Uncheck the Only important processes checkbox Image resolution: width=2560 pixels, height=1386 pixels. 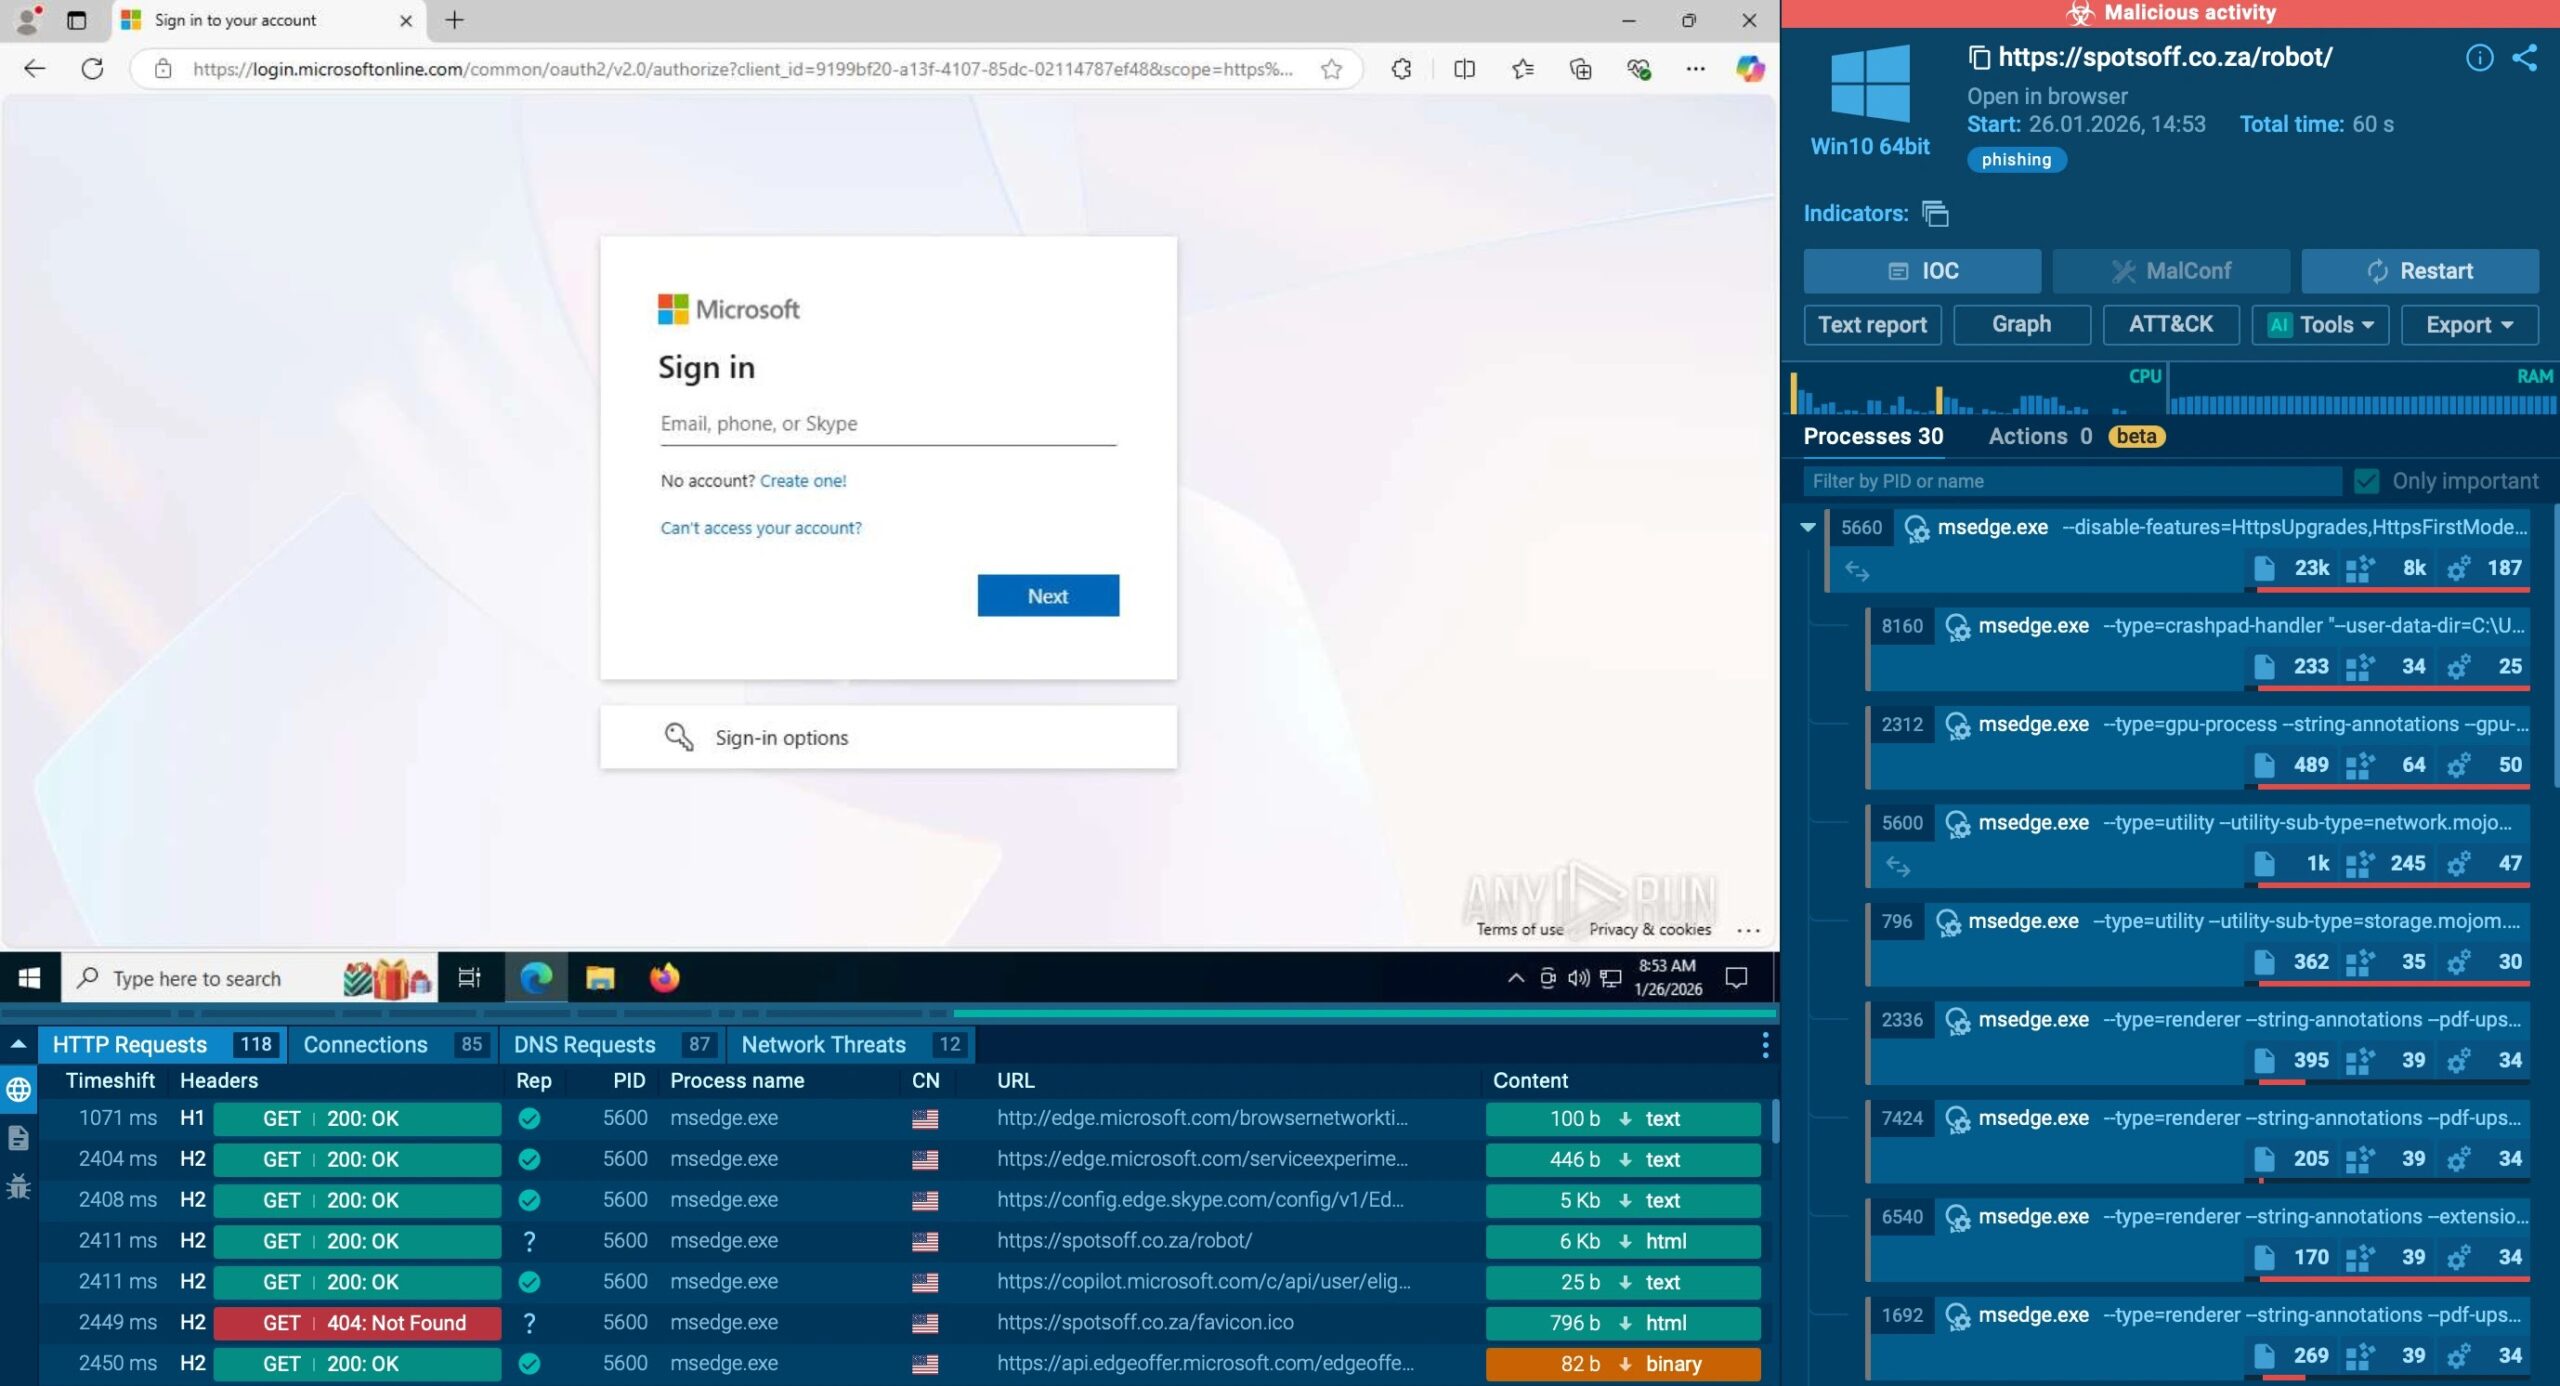(x=2366, y=481)
